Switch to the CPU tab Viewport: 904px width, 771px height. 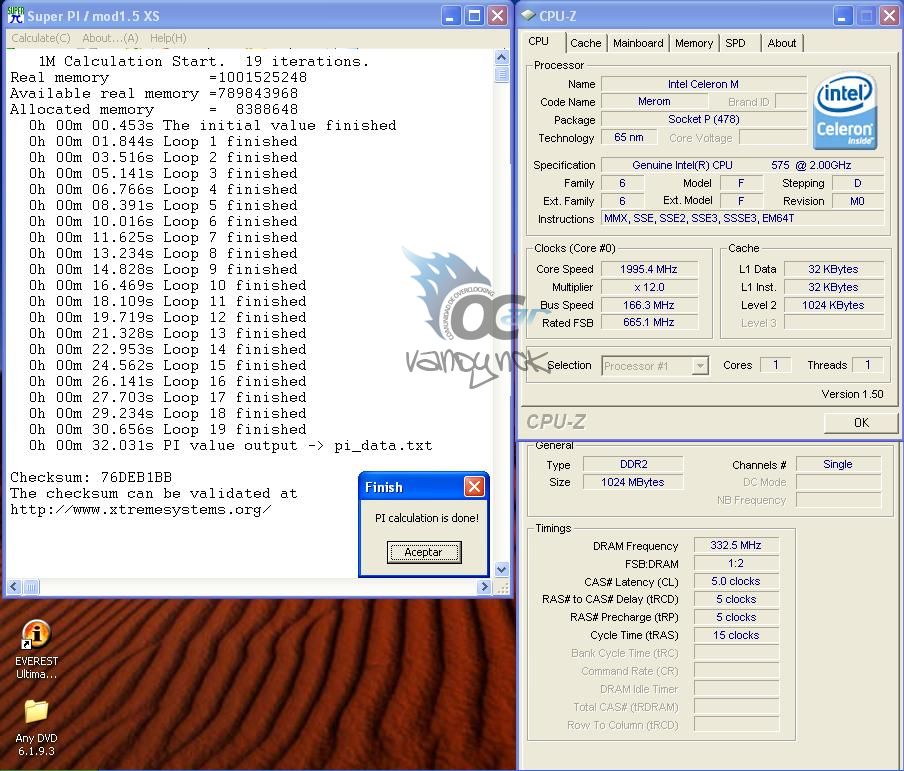pyautogui.click(x=538, y=42)
